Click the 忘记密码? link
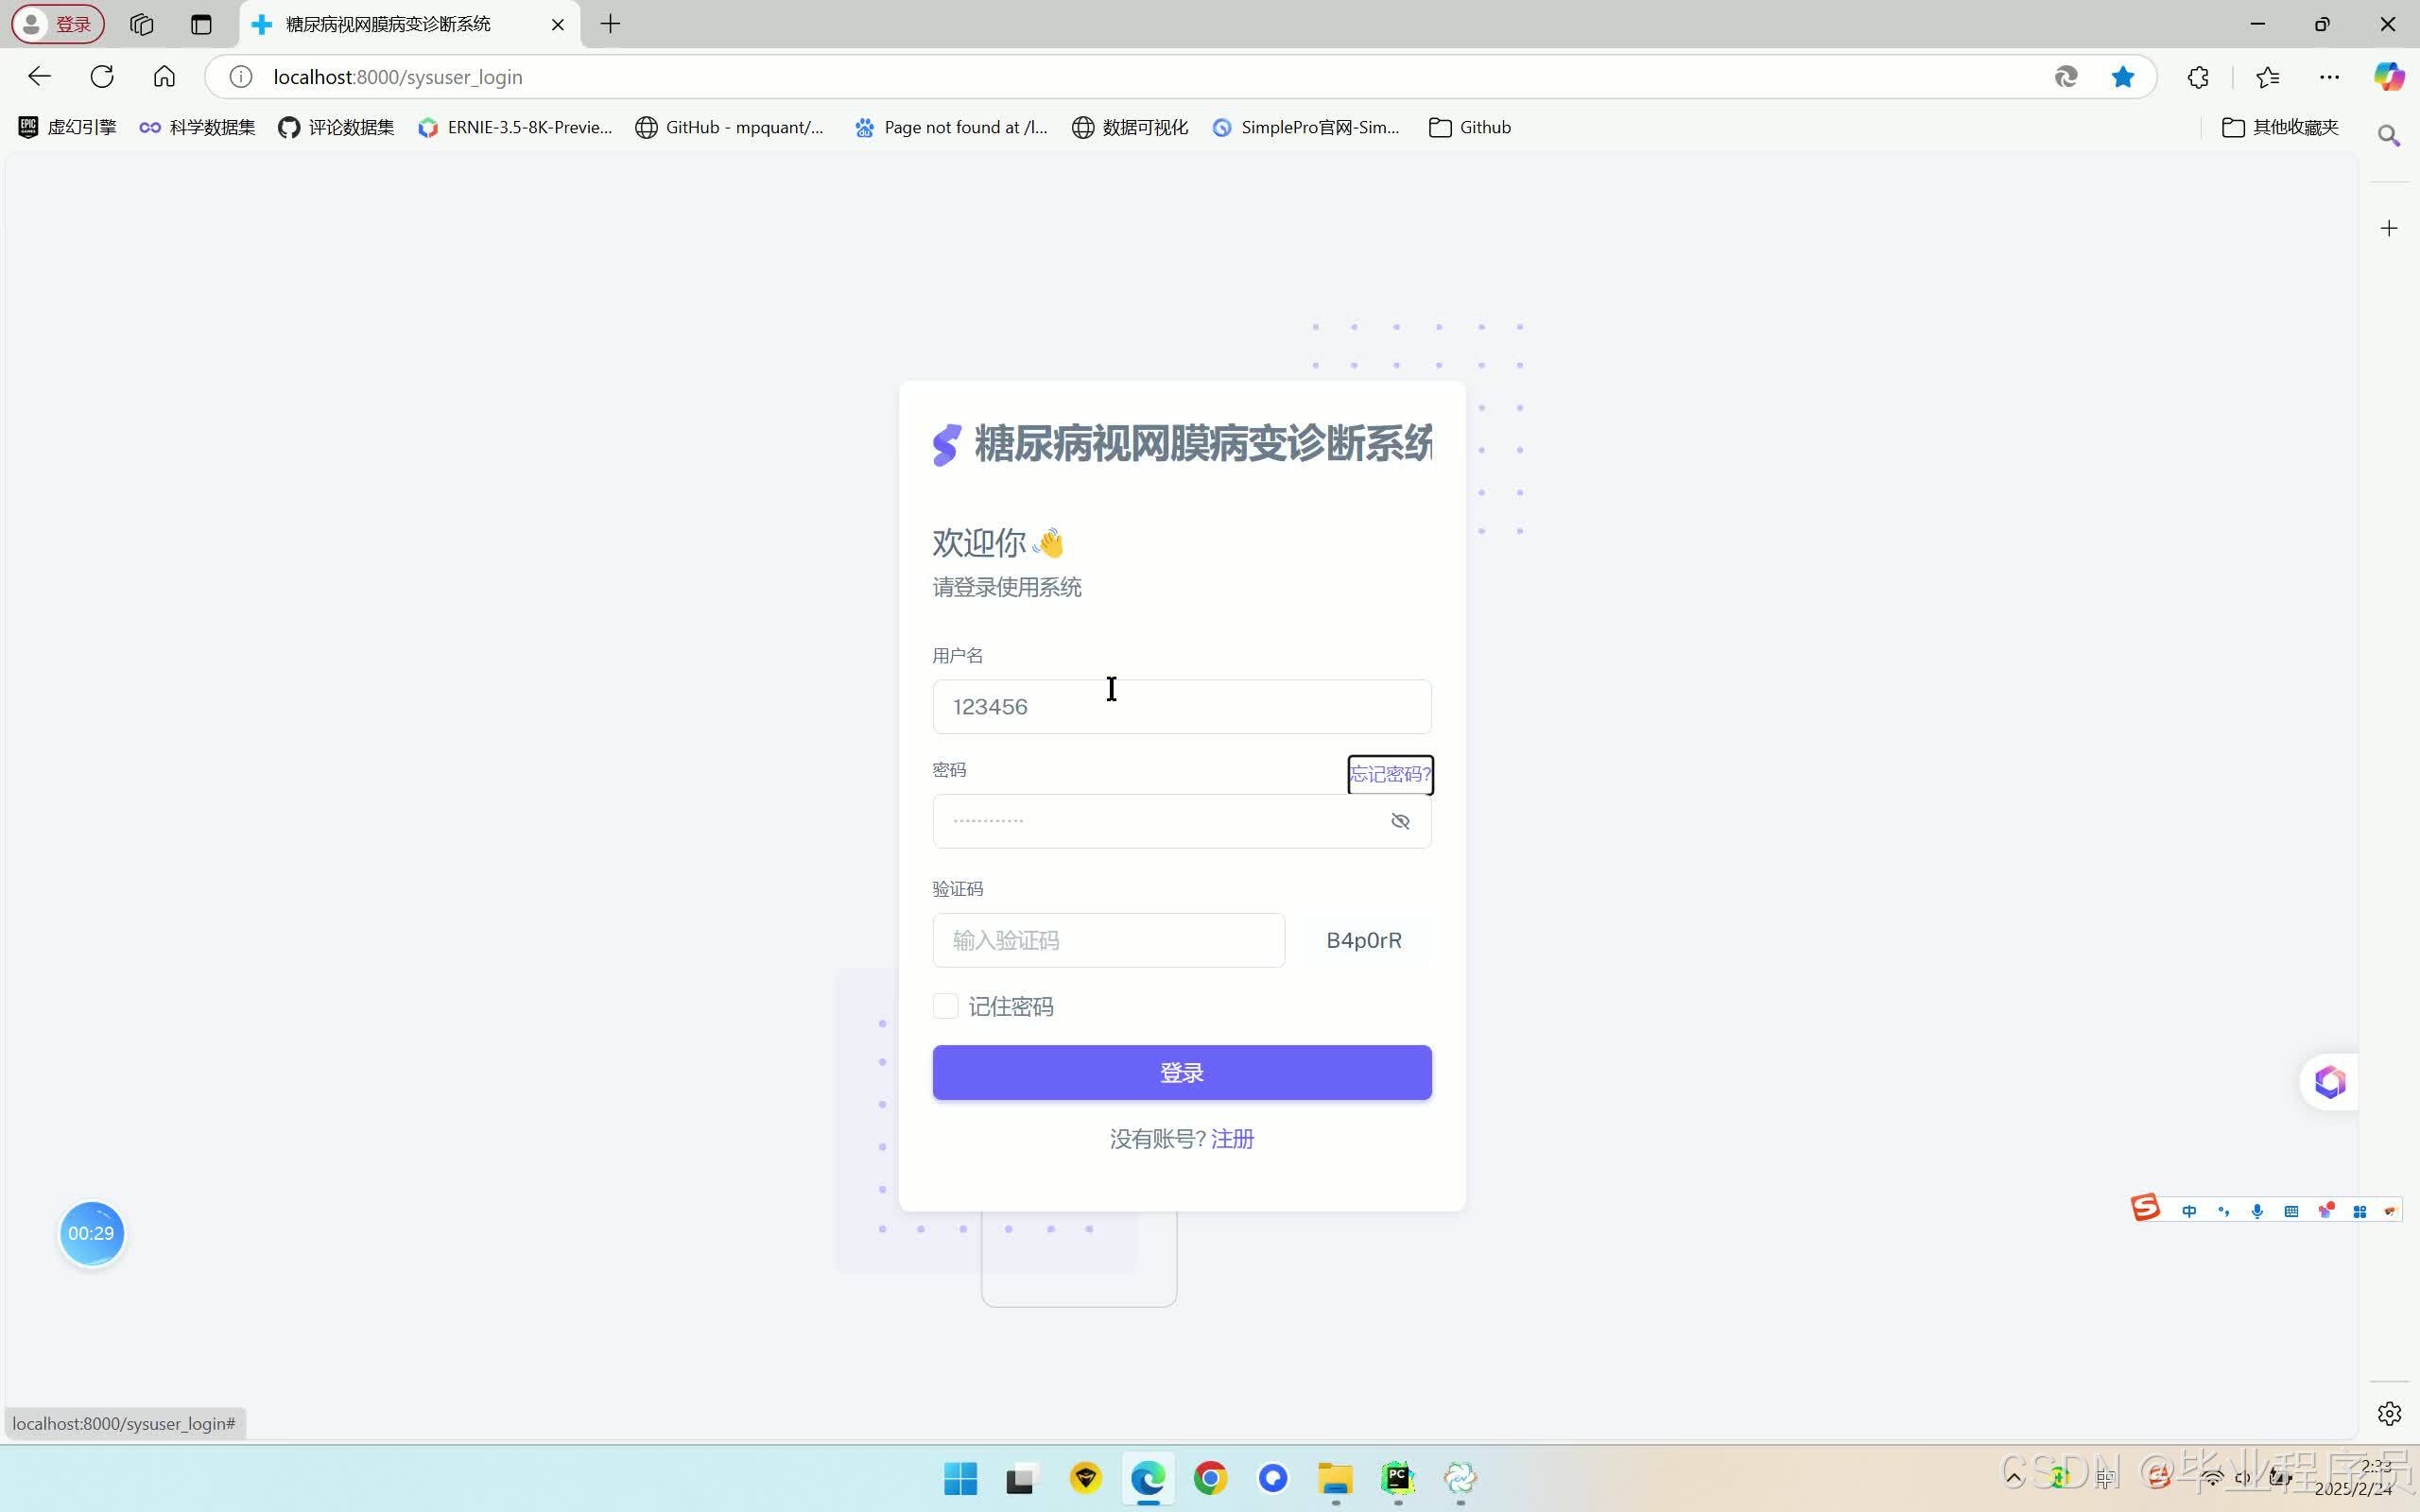Screen dimensions: 2420x1512 pyautogui.click(x=1390, y=774)
